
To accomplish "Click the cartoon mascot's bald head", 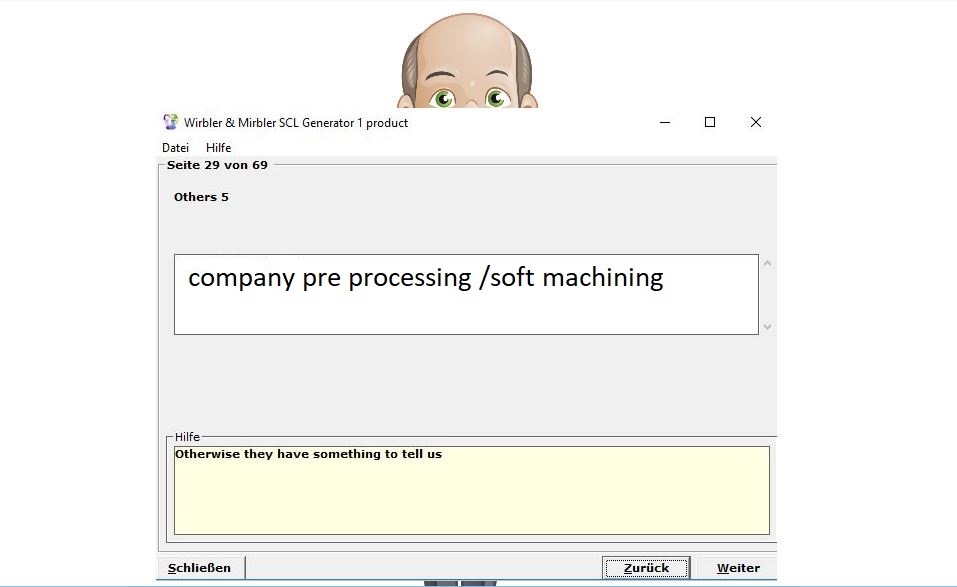I will [468, 42].
